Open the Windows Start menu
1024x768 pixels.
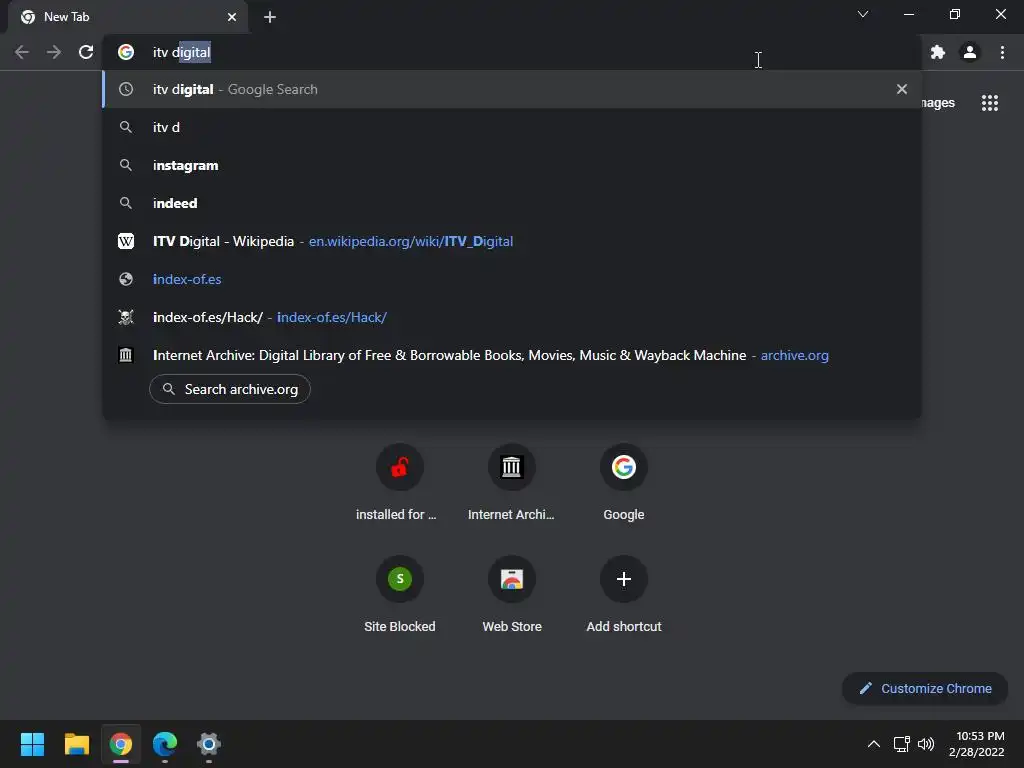click(32, 744)
